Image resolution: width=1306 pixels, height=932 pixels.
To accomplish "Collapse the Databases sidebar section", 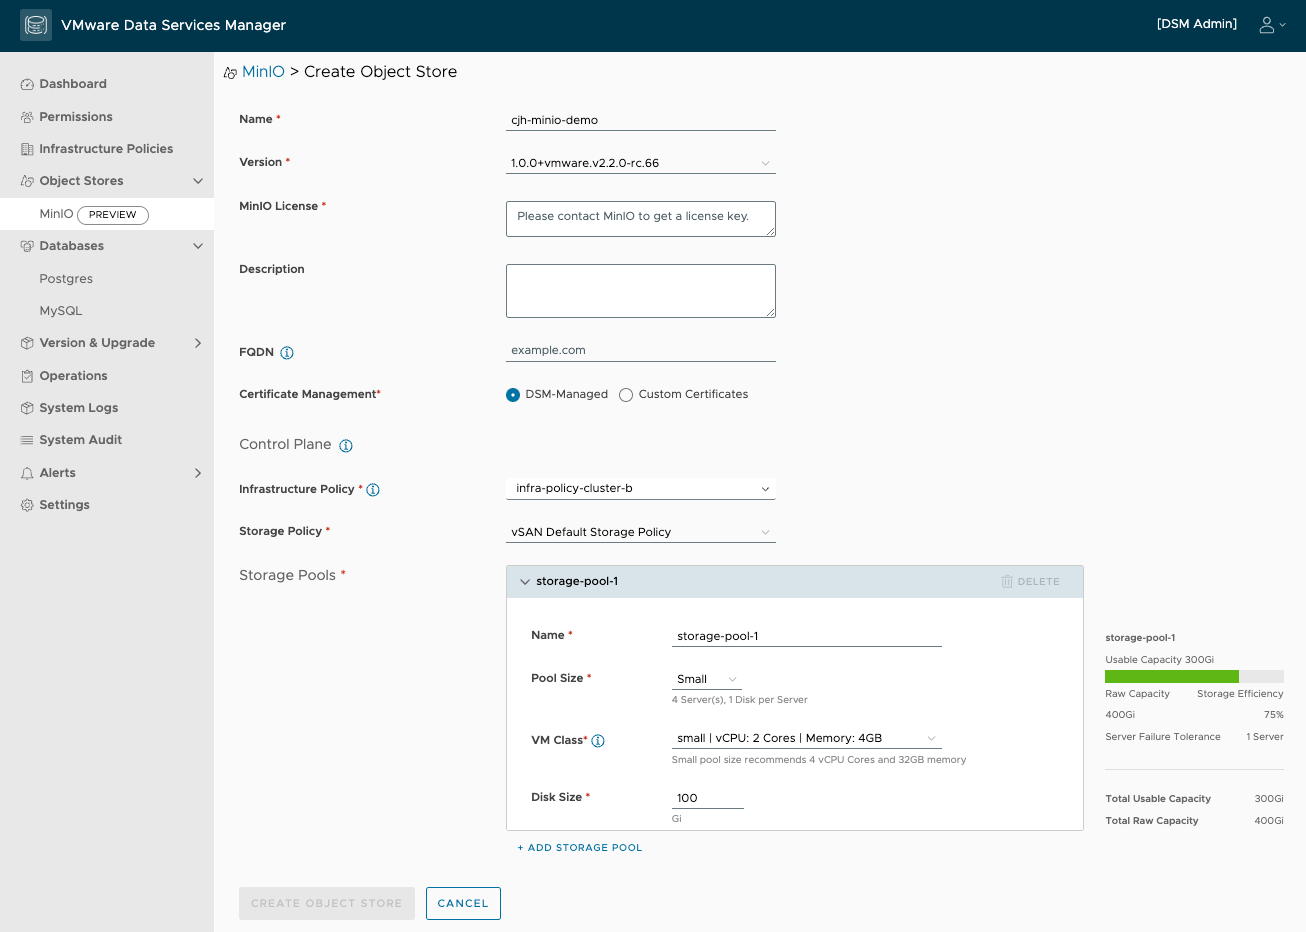I will click(198, 246).
